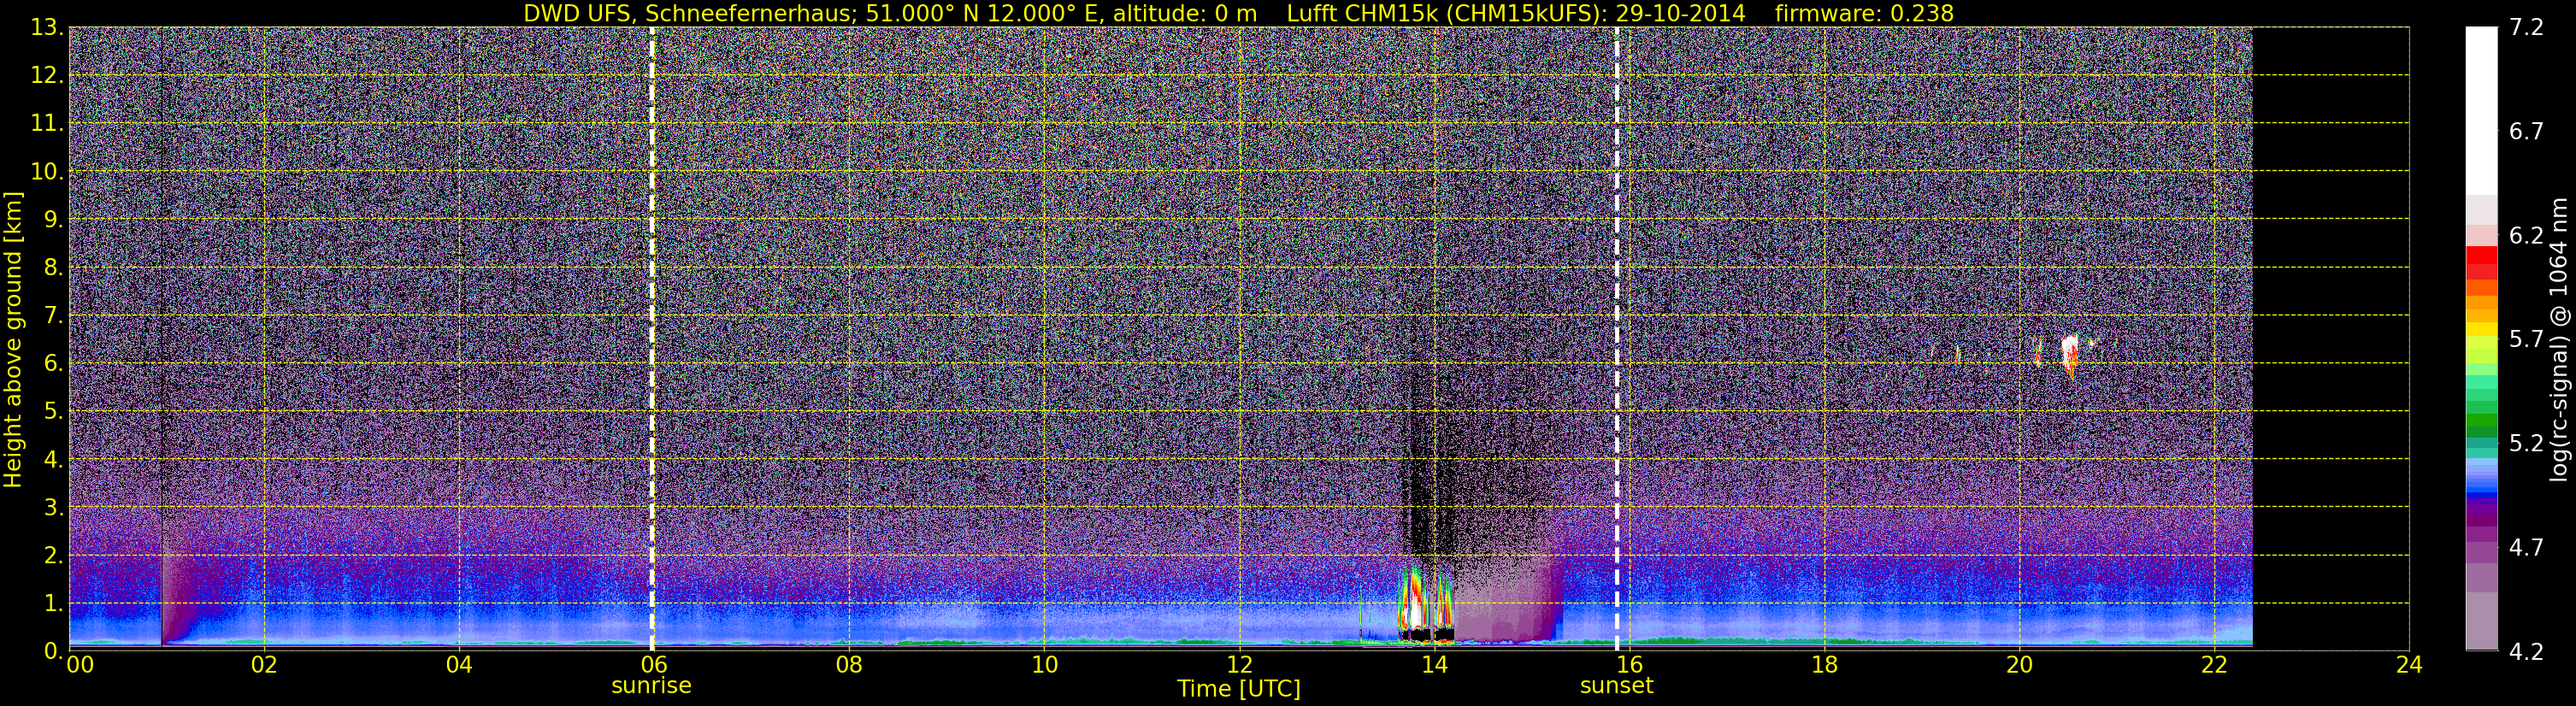Viewport: 2576px width, 706px height.
Task: Click the black no-data region after 22 UTC
Action: [2330, 339]
